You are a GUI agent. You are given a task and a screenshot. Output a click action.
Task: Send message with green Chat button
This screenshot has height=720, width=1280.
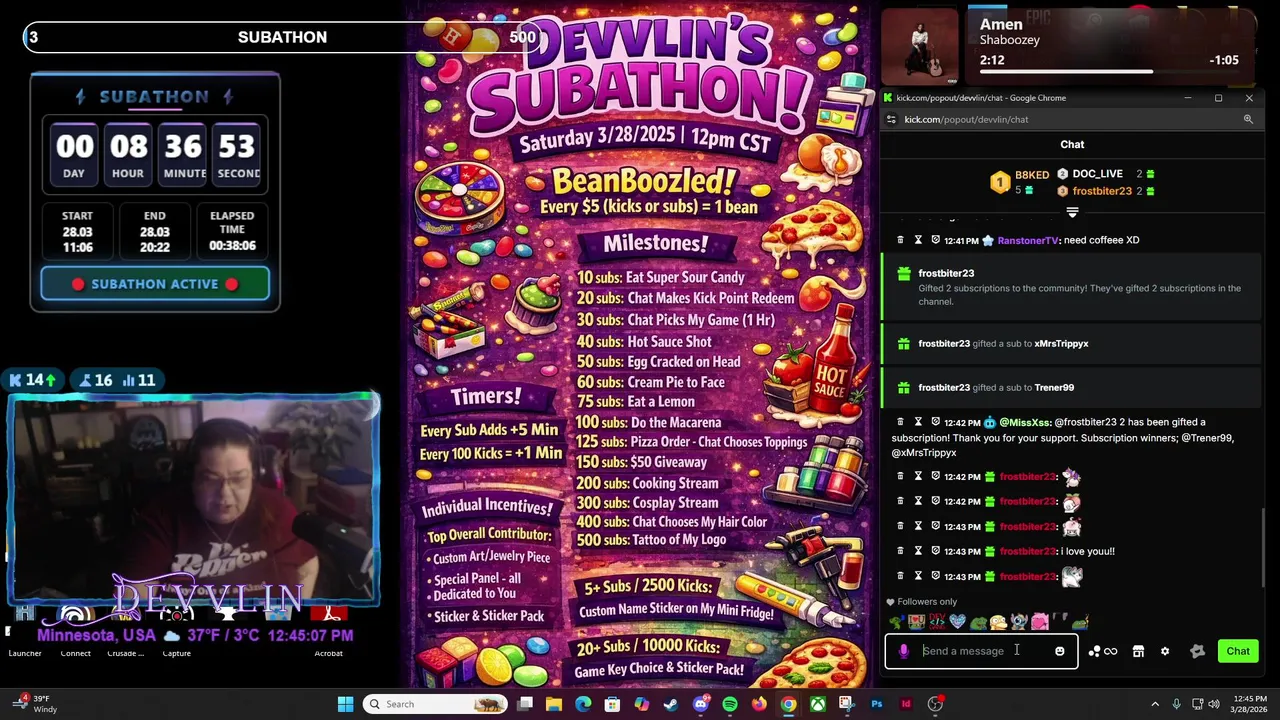tap(1238, 651)
